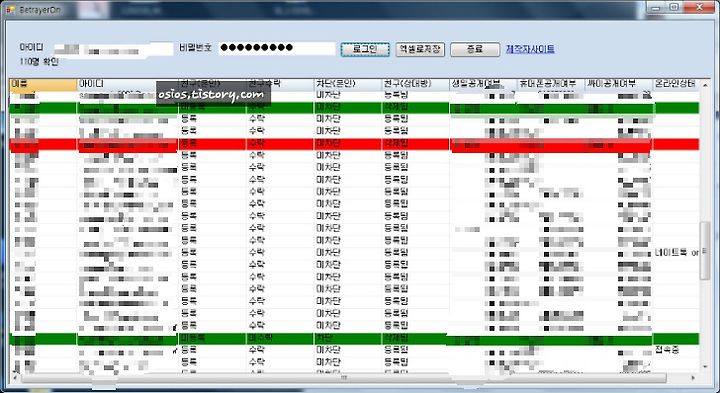Sort by the 생일공개여부 column header
This screenshot has width=720, height=393.
click(x=483, y=84)
